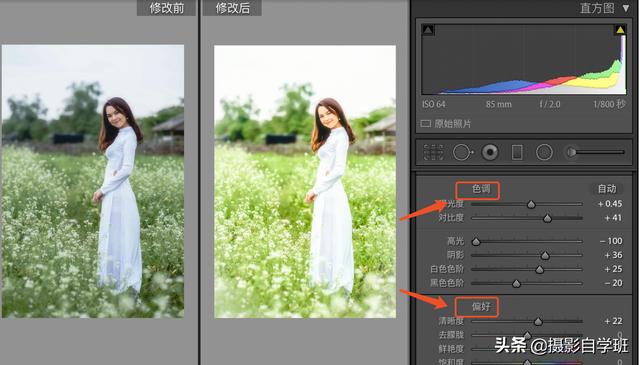This screenshot has height=365, width=640.
Task: Click the 饱和度 slider handle
Action: 527,362
